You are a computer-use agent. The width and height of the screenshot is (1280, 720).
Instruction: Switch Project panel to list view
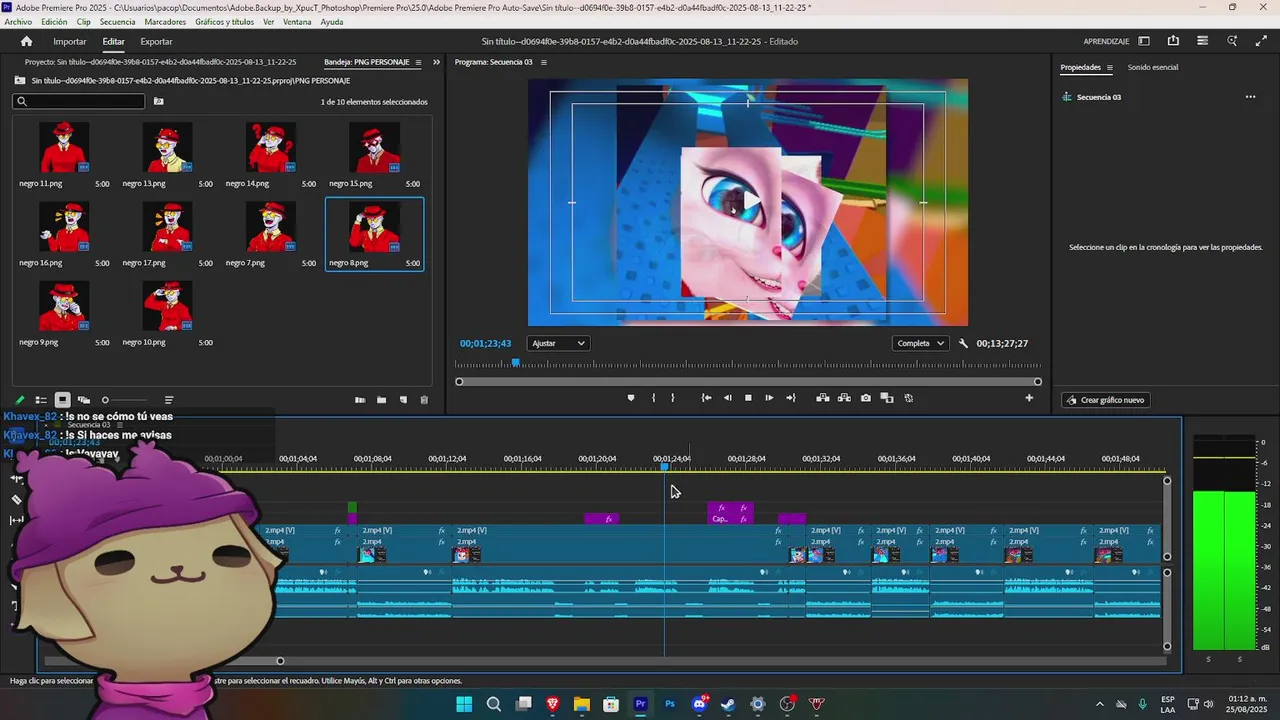click(x=41, y=400)
